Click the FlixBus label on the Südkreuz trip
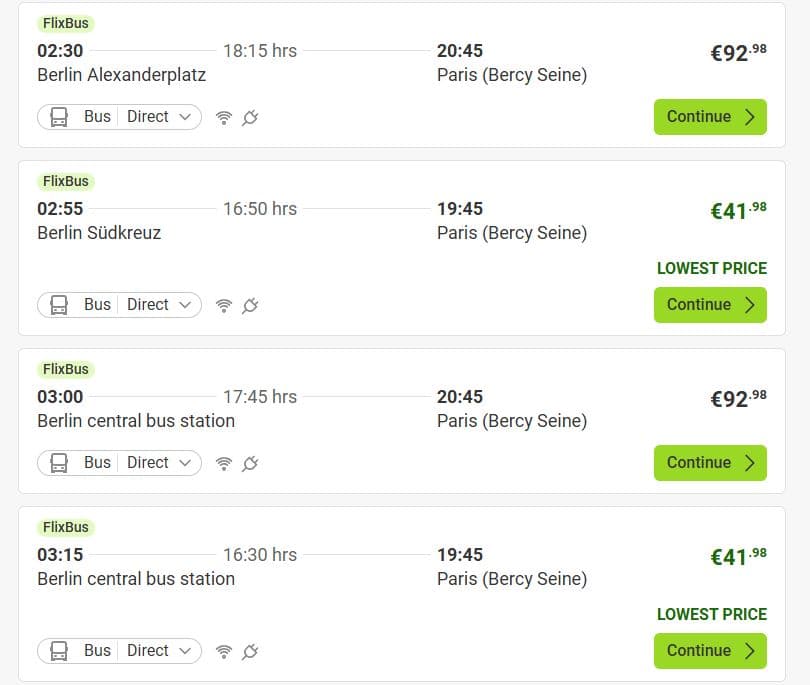This screenshot has width=810, height=685. (x=66, y=182)
